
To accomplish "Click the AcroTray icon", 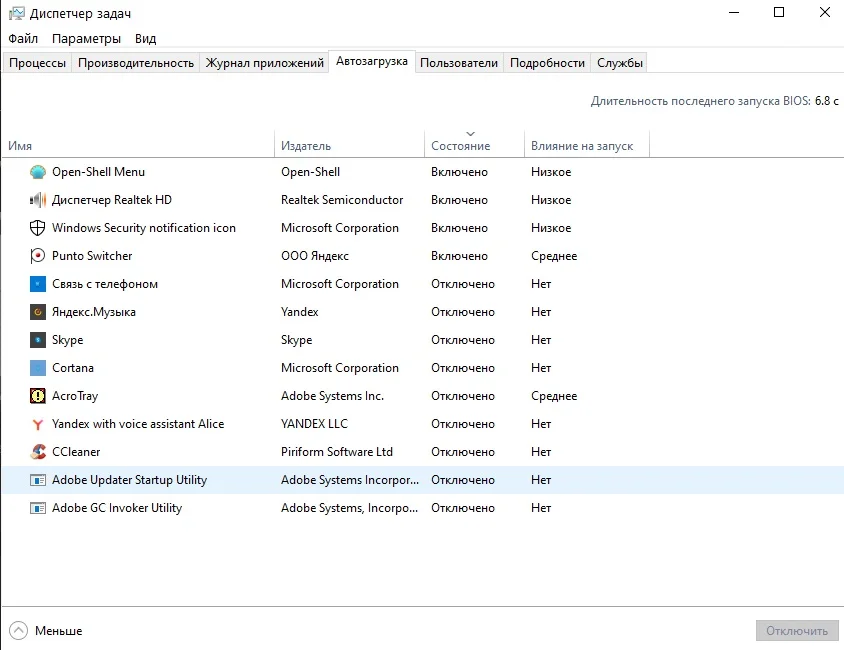I will (38, 396).
